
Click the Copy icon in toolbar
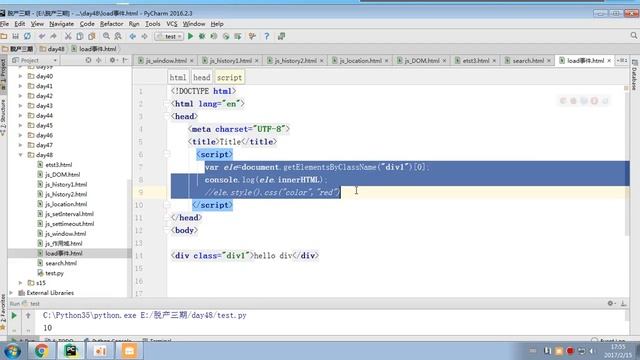[80, 36]
